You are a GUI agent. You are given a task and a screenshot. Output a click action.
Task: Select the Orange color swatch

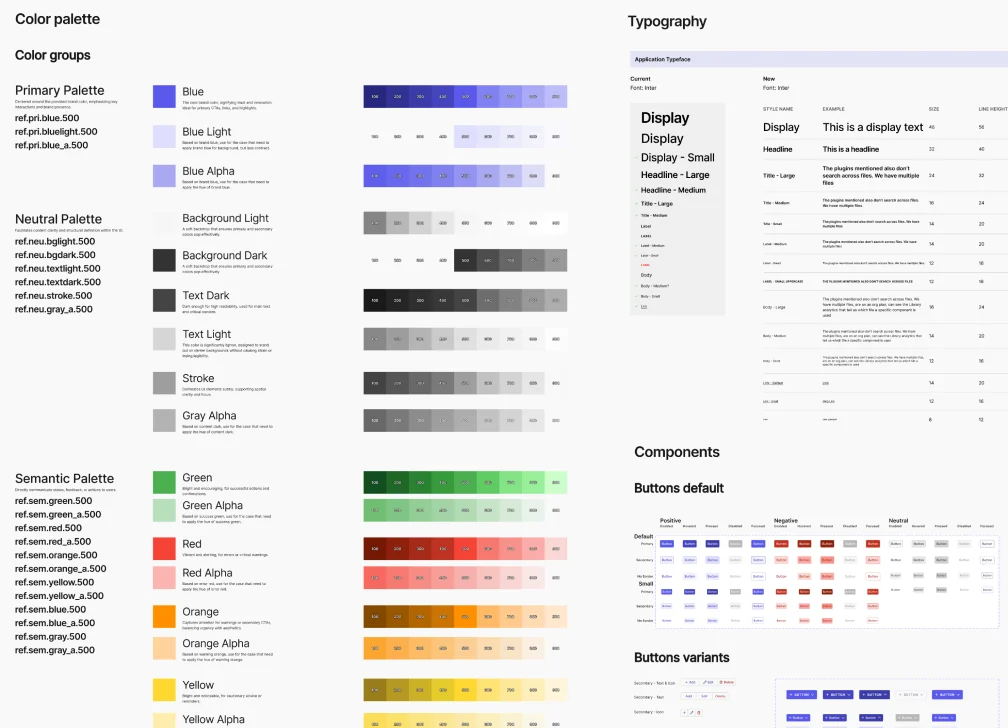pyautogui.click(x=164, y=616)
